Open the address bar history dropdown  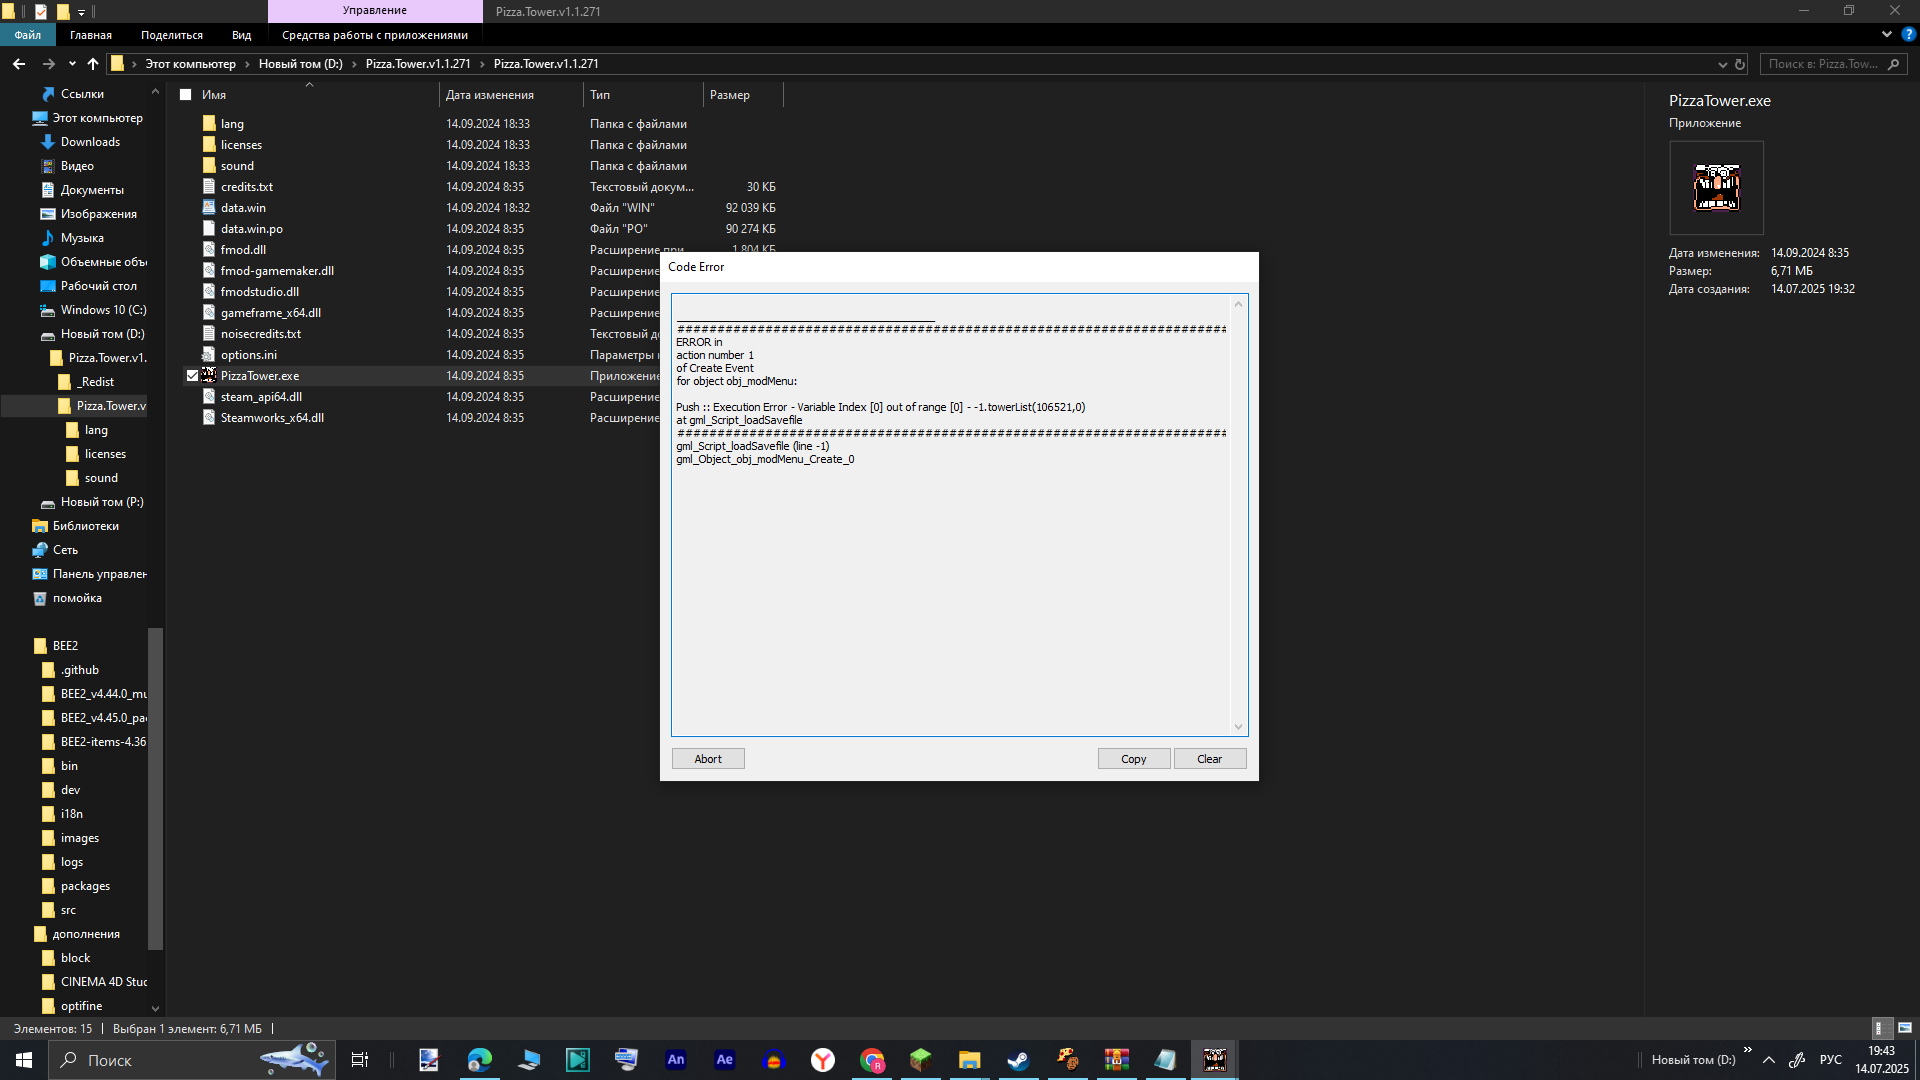(1722, 64)
